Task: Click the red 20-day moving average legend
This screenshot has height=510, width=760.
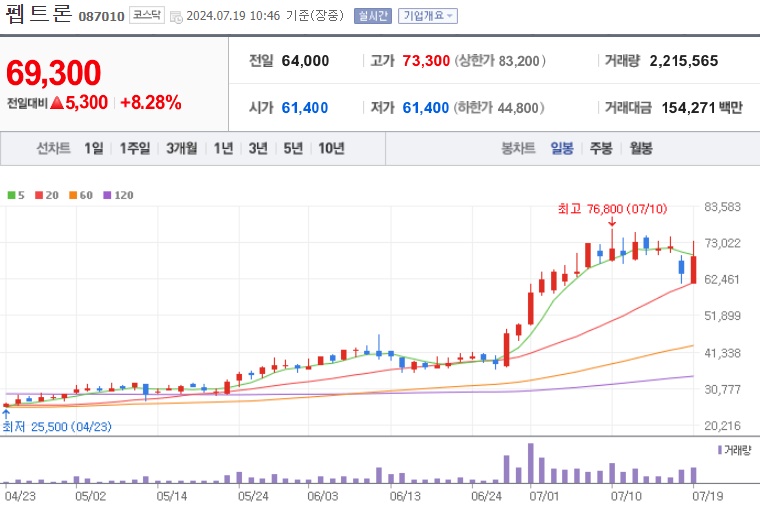Action: pos(47,195)
